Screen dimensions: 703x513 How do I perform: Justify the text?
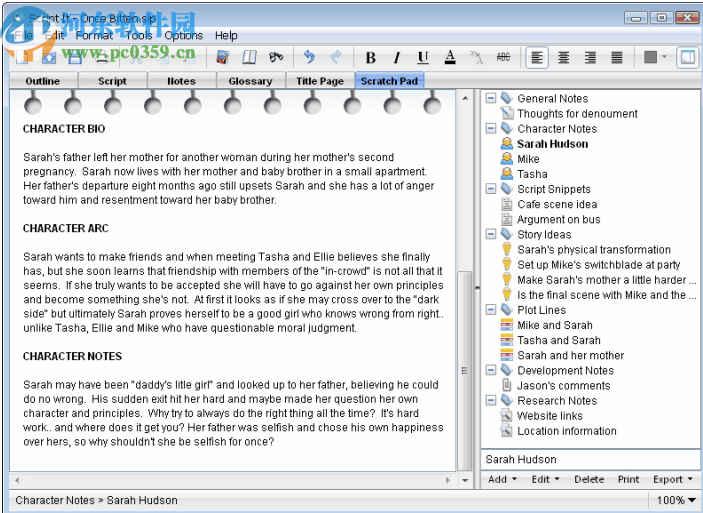[617, 57]
